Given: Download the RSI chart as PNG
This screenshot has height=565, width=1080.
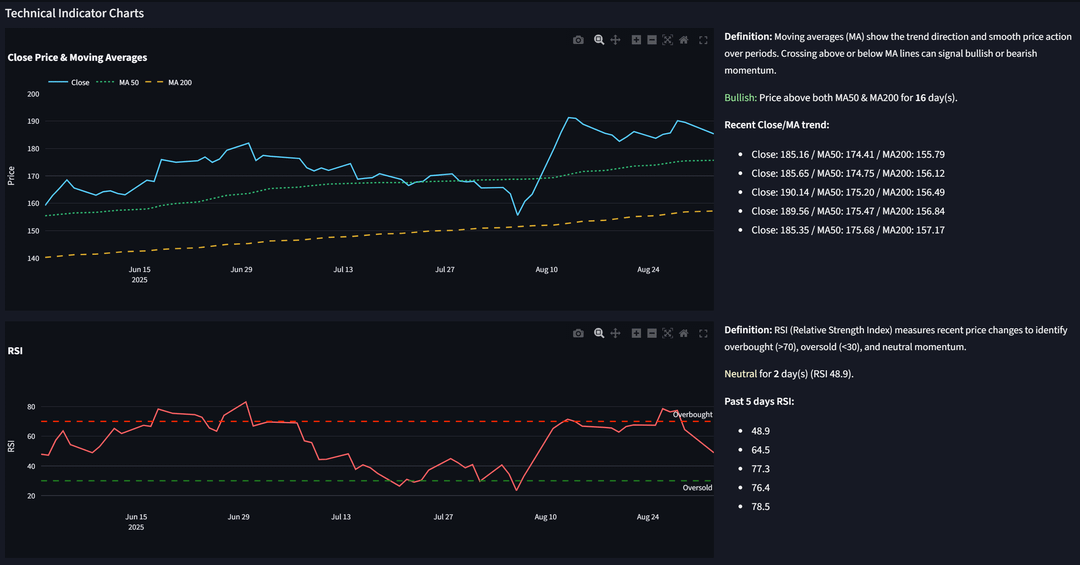Looking at the screenshot, I should point(579,333).
